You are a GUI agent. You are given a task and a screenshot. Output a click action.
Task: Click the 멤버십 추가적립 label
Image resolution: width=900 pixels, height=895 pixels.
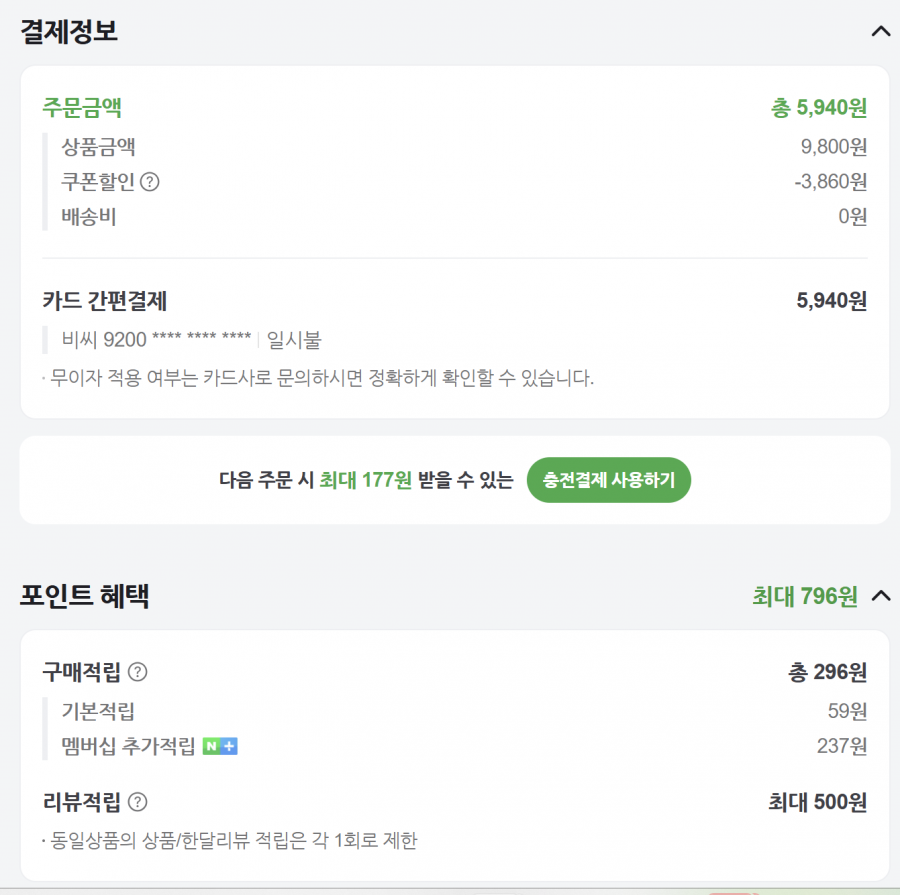pyautogui.click(x=128, y=747)
